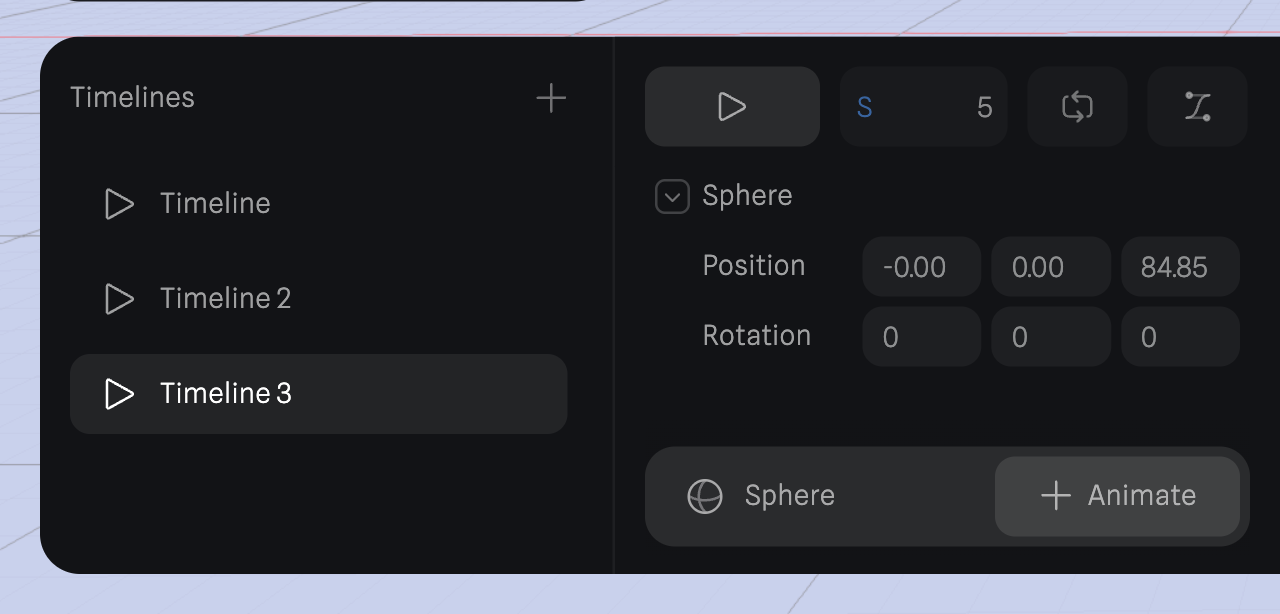
Task: Play Timeline 3 via its triangle icon
Action: point(119,394)
